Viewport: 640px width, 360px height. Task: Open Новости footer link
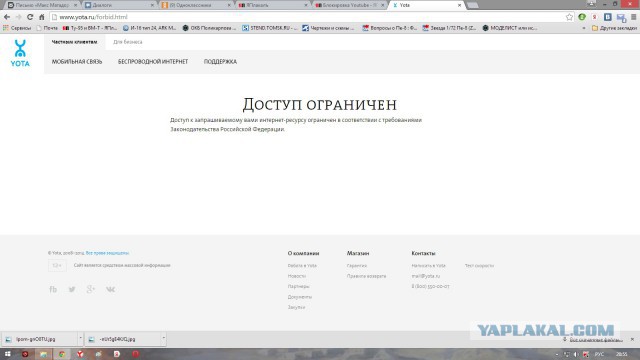(x=297, y=276)
